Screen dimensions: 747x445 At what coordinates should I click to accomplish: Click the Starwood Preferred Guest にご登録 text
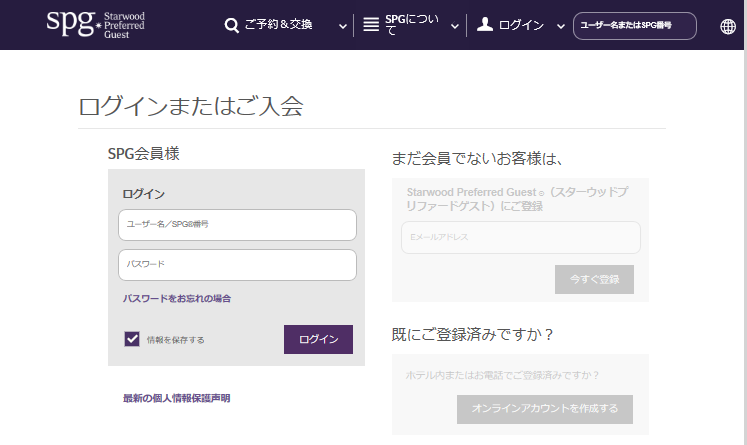[x=517, y=199]
